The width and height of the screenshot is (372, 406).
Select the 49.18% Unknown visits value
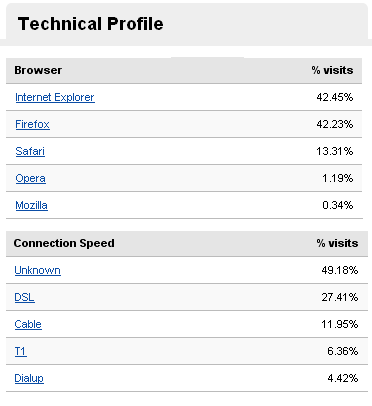click(x=340, y=270)
